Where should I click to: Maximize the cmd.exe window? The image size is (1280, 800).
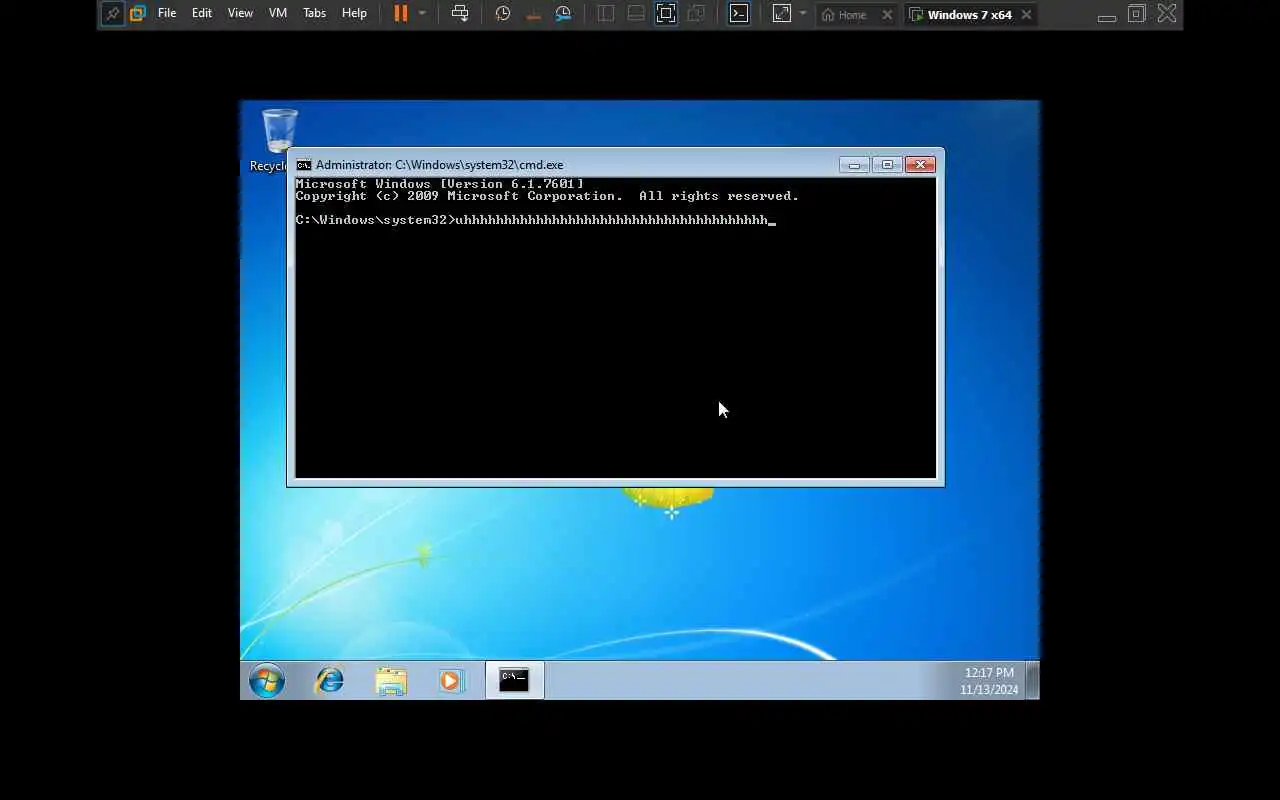point(887,165)
